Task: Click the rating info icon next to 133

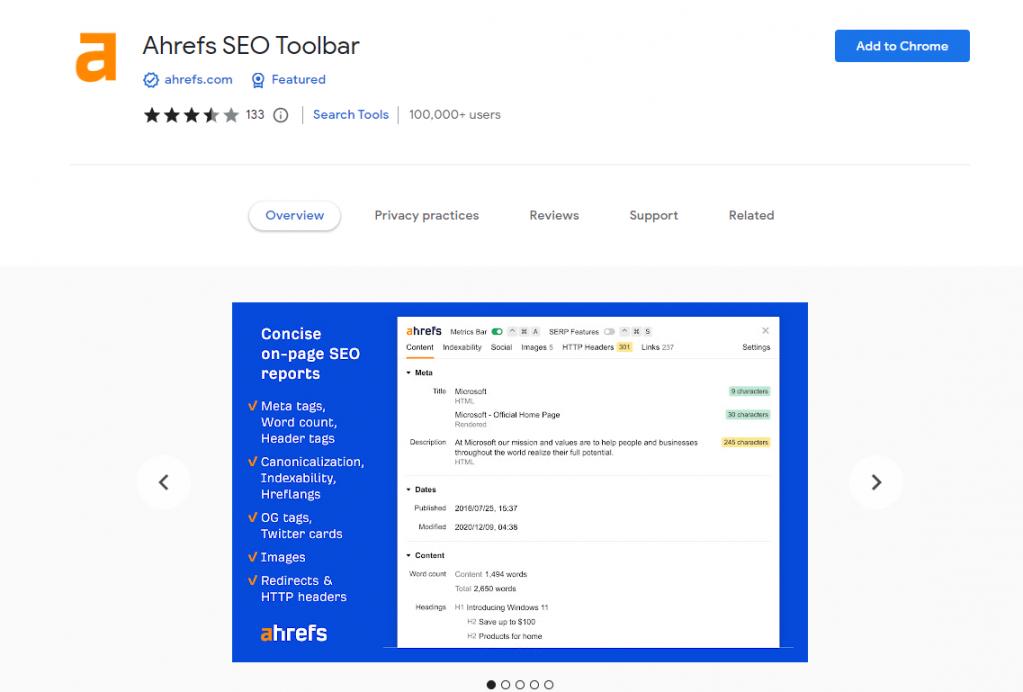Action: pos(281,115)
